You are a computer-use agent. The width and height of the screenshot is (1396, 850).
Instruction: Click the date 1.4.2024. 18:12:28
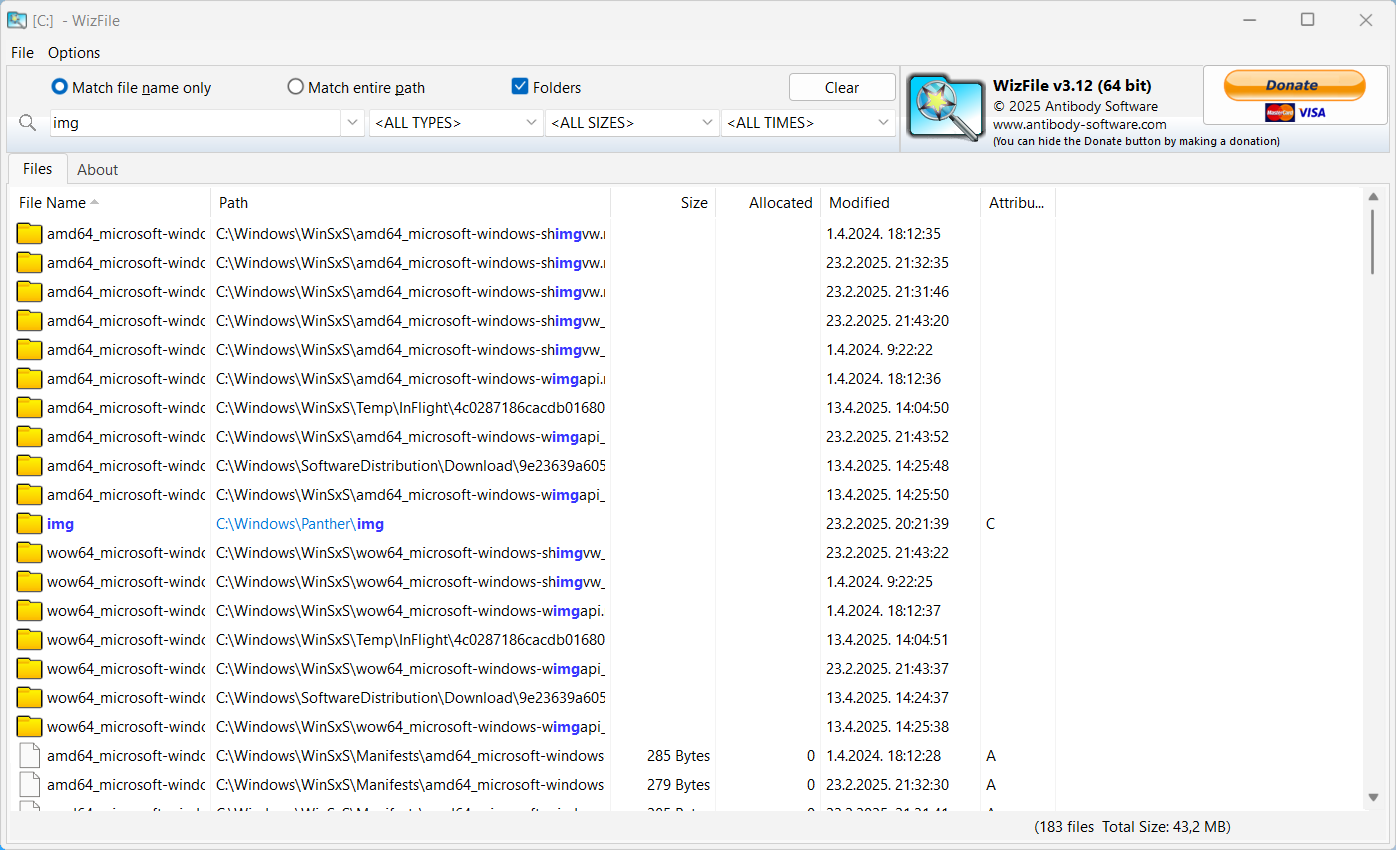884,756
